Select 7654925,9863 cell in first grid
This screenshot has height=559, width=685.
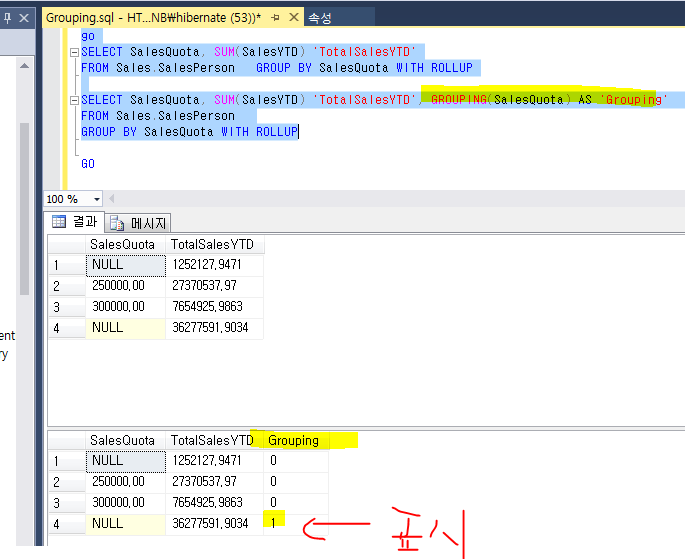point(214,307)
